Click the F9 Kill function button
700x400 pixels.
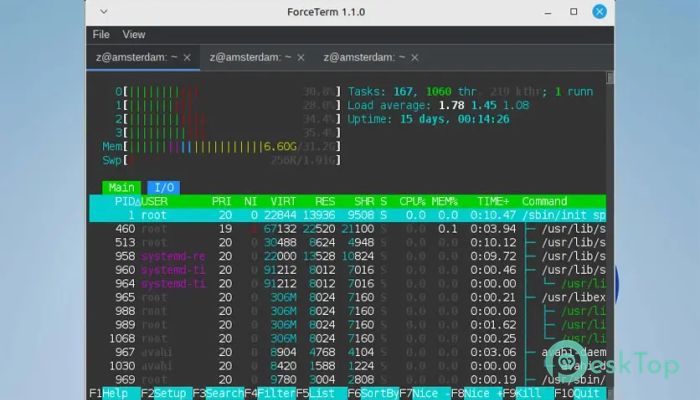pyautogui.click(x=528, y=393)
